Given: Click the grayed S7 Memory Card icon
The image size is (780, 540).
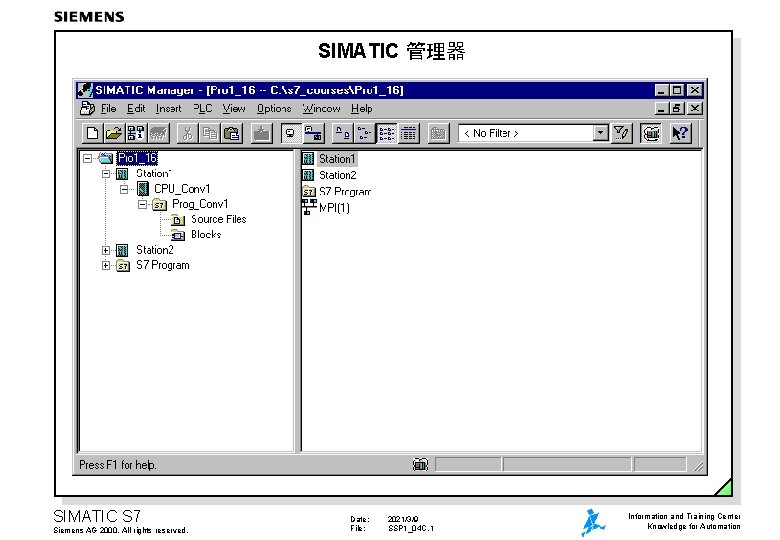Looking at the screenshot, I should 159,133.
